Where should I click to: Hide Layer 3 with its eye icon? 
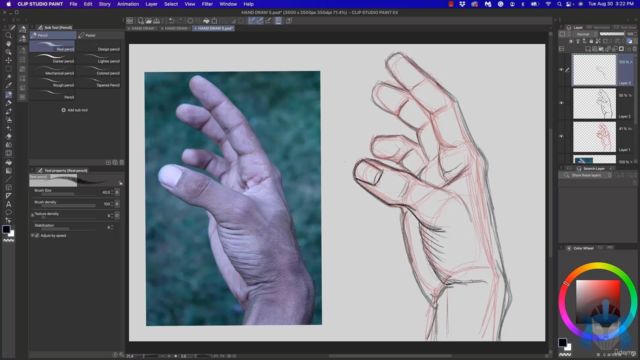click(x=561, y=70)
